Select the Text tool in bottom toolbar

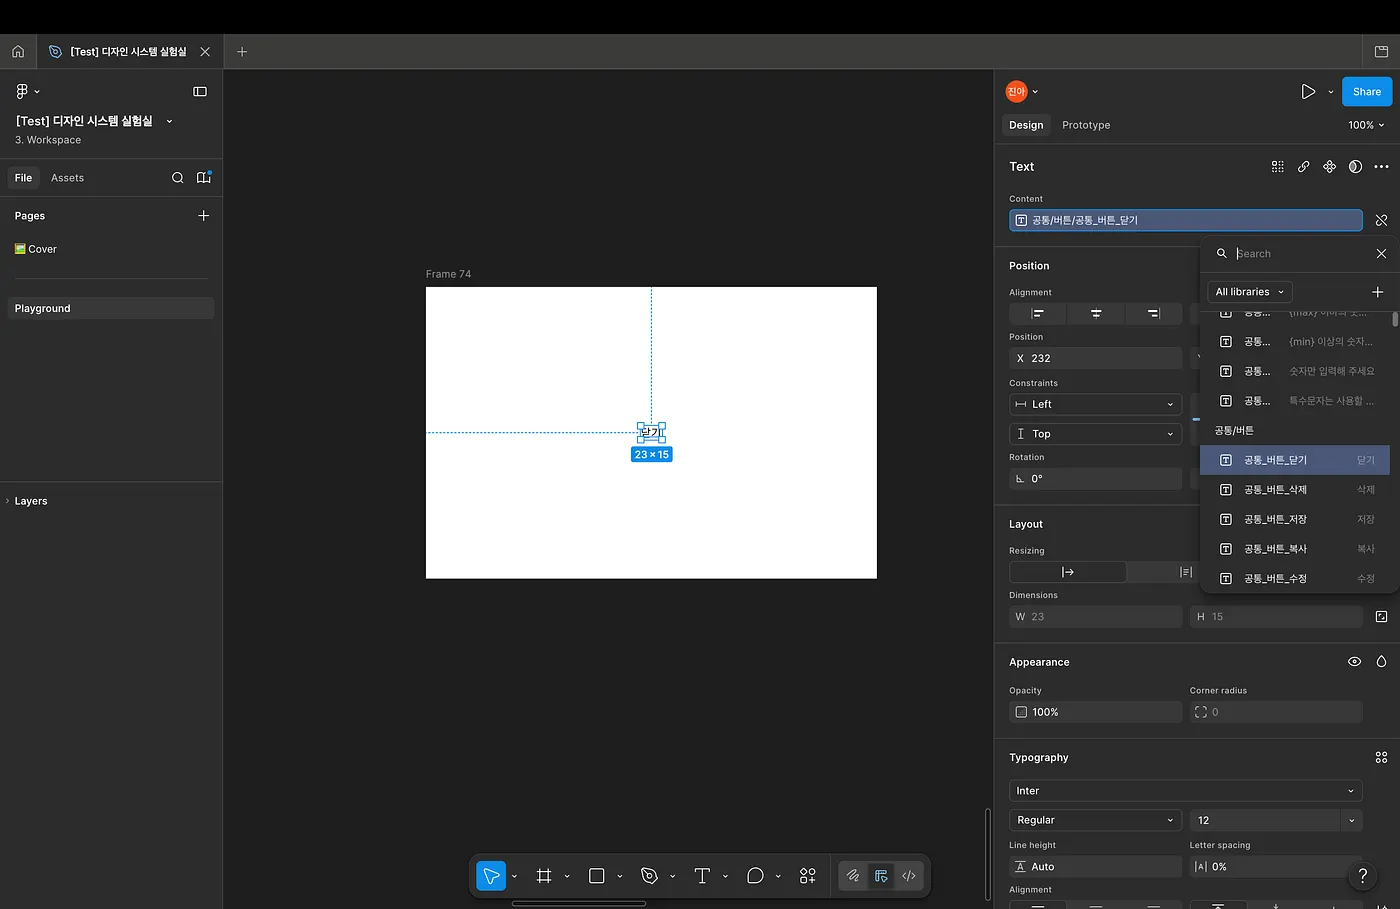click(x=702, y=876)
